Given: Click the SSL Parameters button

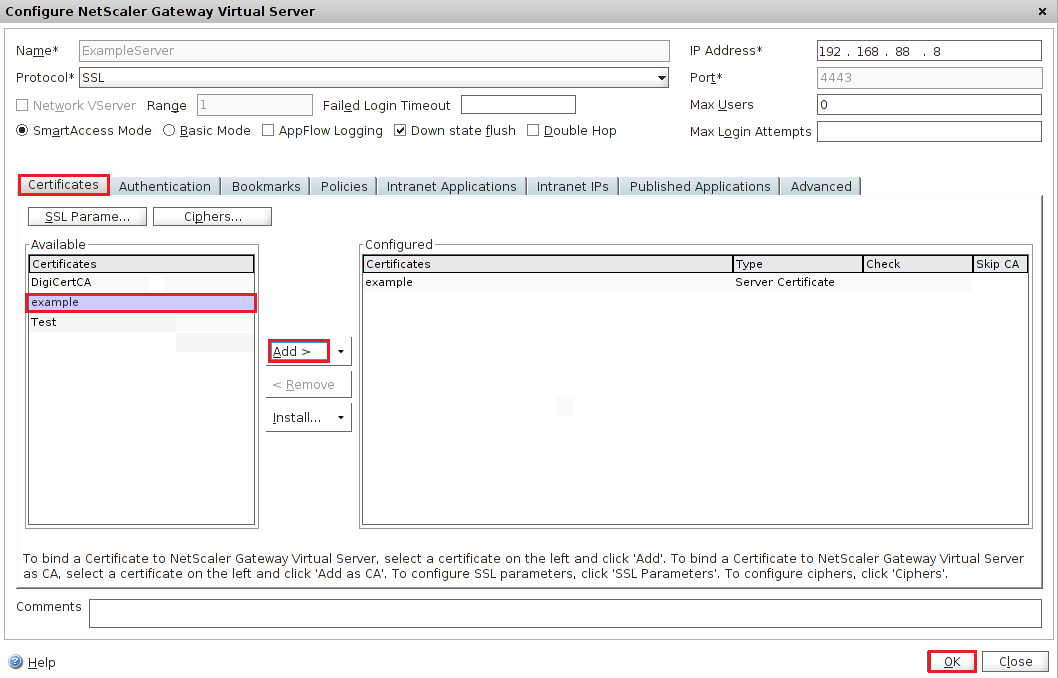Looking at the screenshot, I should point(87,217).
